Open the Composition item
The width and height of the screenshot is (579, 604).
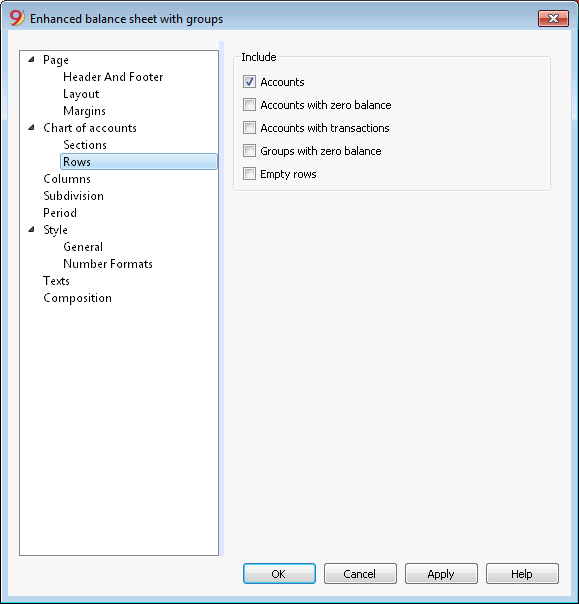pyautogui.click(x=77, y=298)
